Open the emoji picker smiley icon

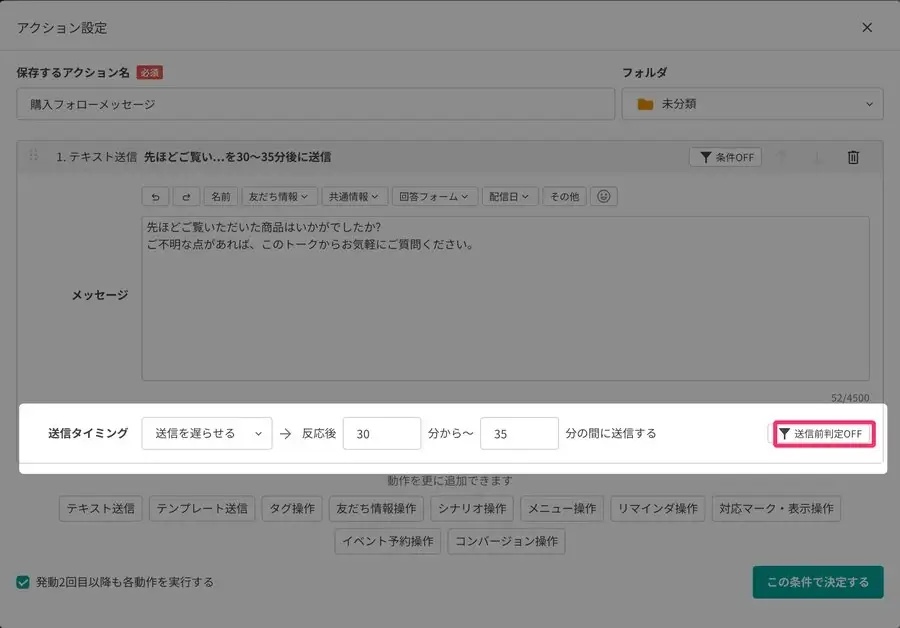pos(603,196)
